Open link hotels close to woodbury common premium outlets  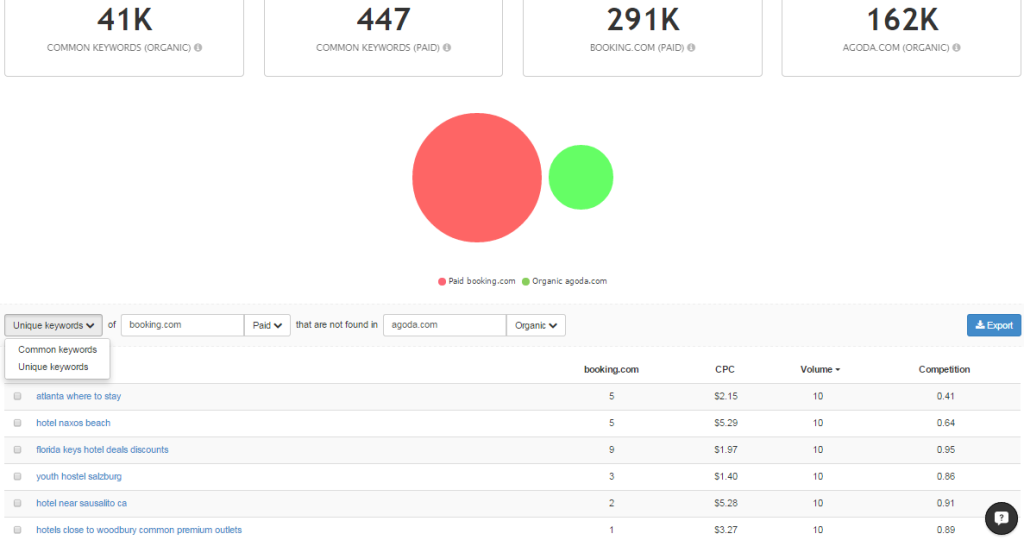[x=138, y=530]
